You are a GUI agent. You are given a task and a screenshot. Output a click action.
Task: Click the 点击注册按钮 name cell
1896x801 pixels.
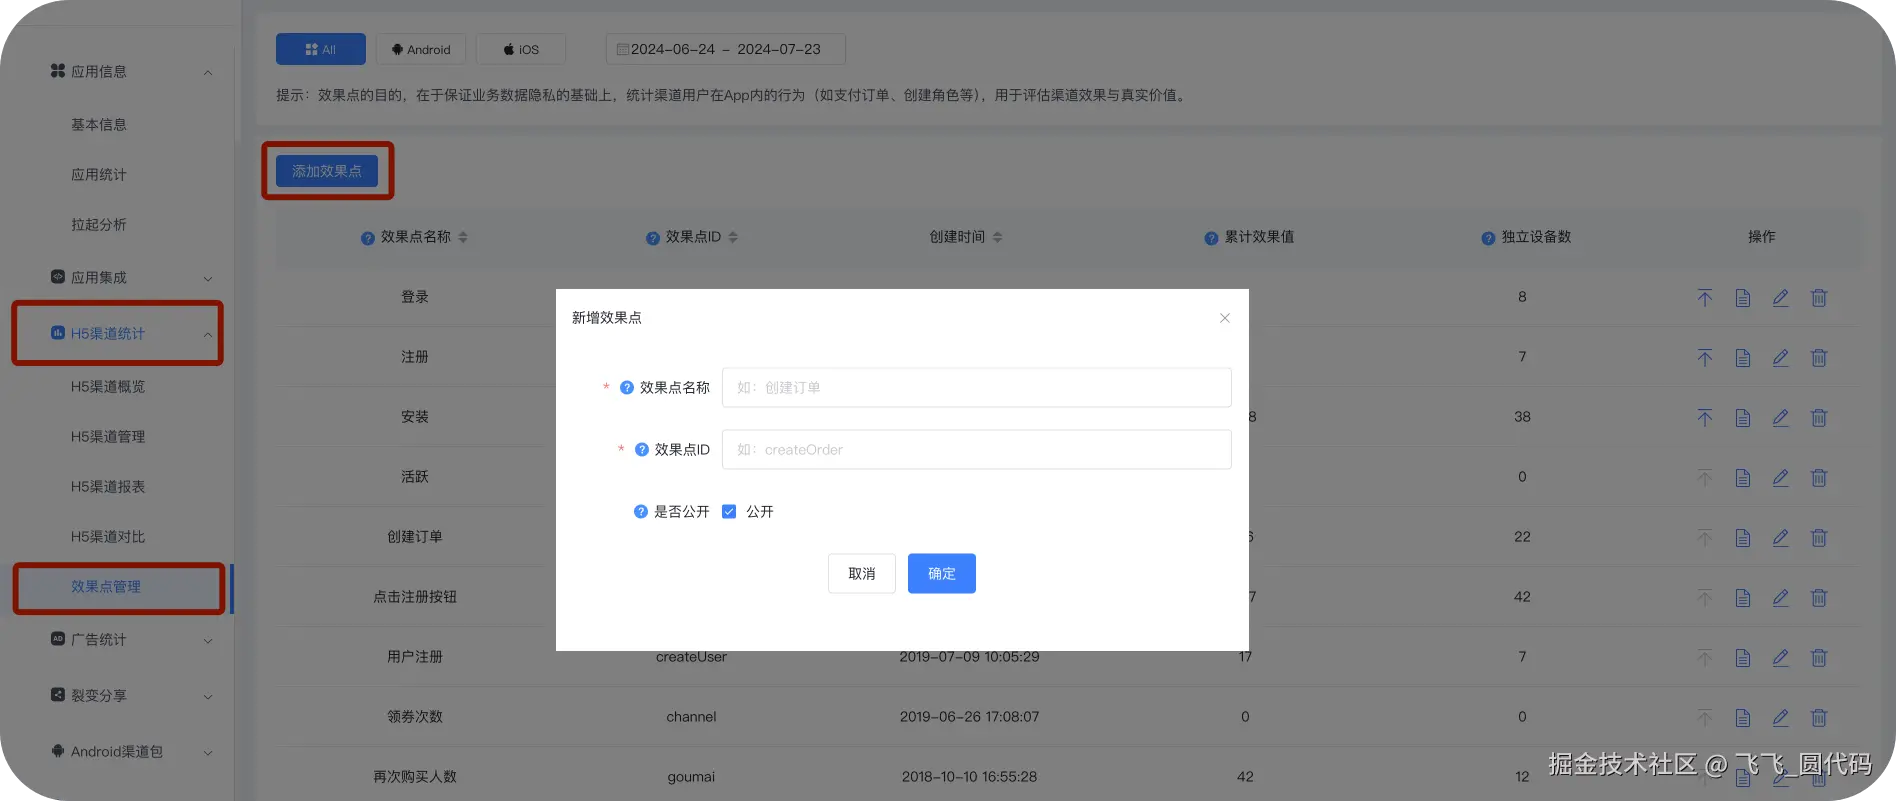[x=415, y=597]
